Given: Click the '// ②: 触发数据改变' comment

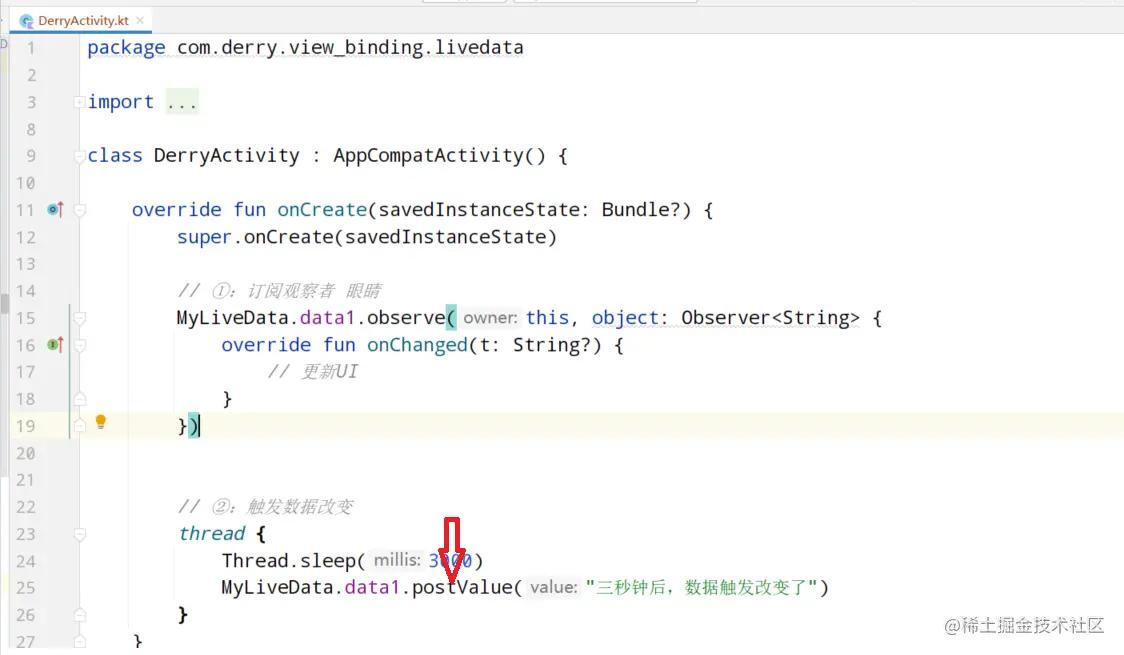Looking at the screenshot, I should pyautogui.click(x=266, y=507).
